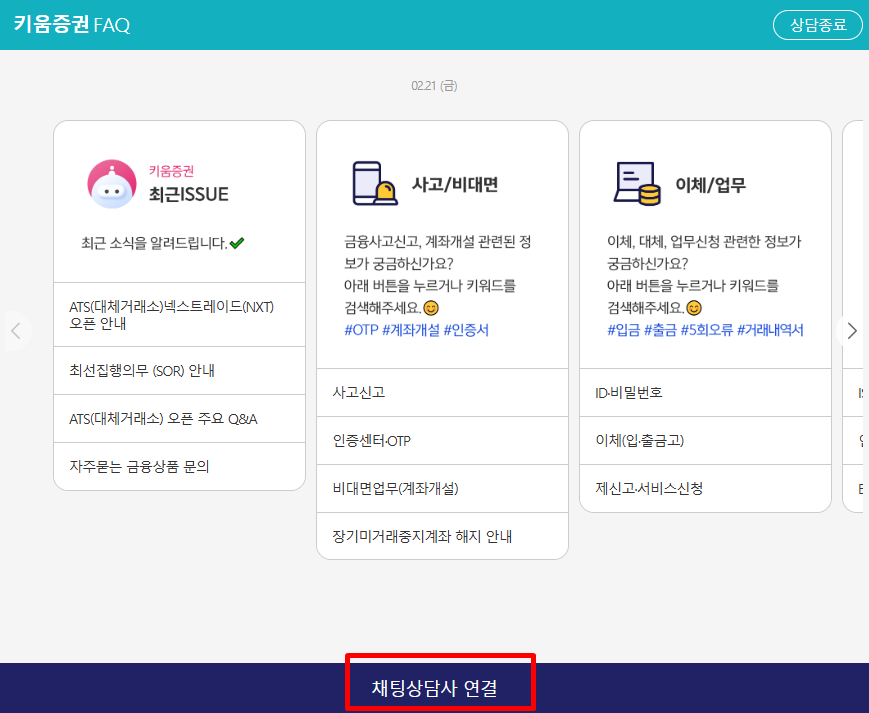Connect to 채팅상담사 연결
Image resolution: width=869 pixels, height=713 pixels.
[434, 688]
